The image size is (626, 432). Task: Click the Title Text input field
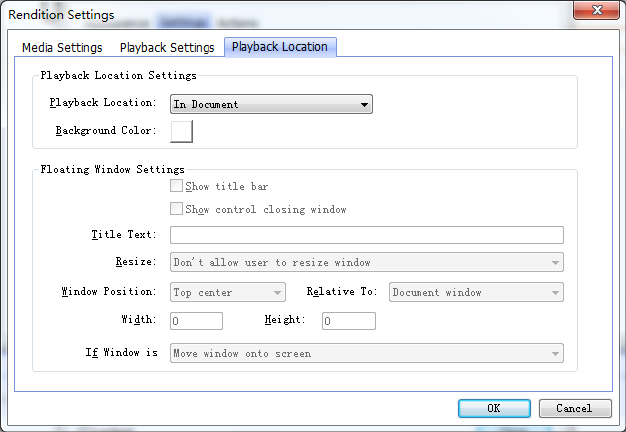click(366, 235)
